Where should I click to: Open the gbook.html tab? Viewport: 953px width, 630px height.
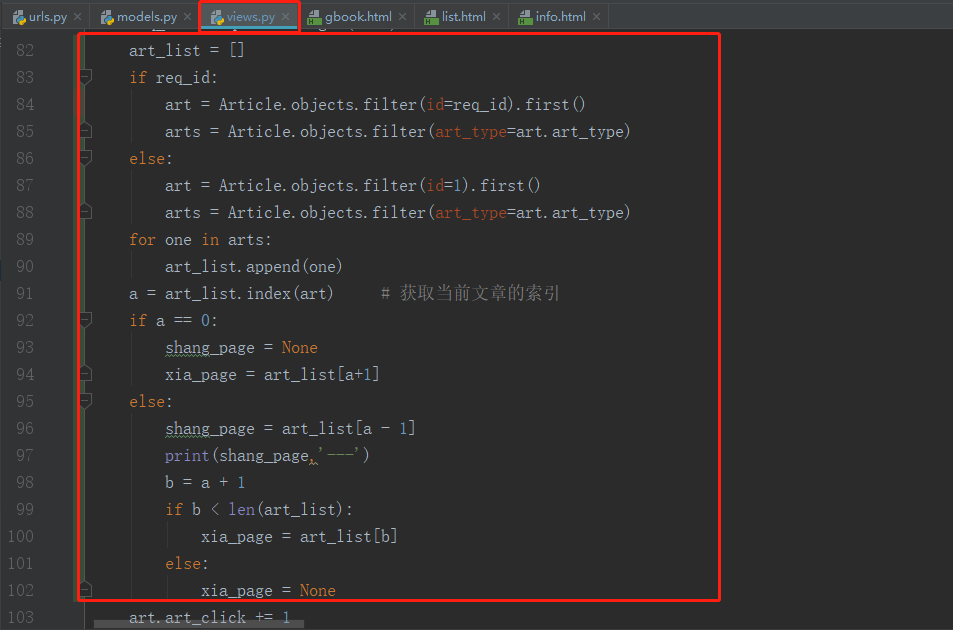358,17
